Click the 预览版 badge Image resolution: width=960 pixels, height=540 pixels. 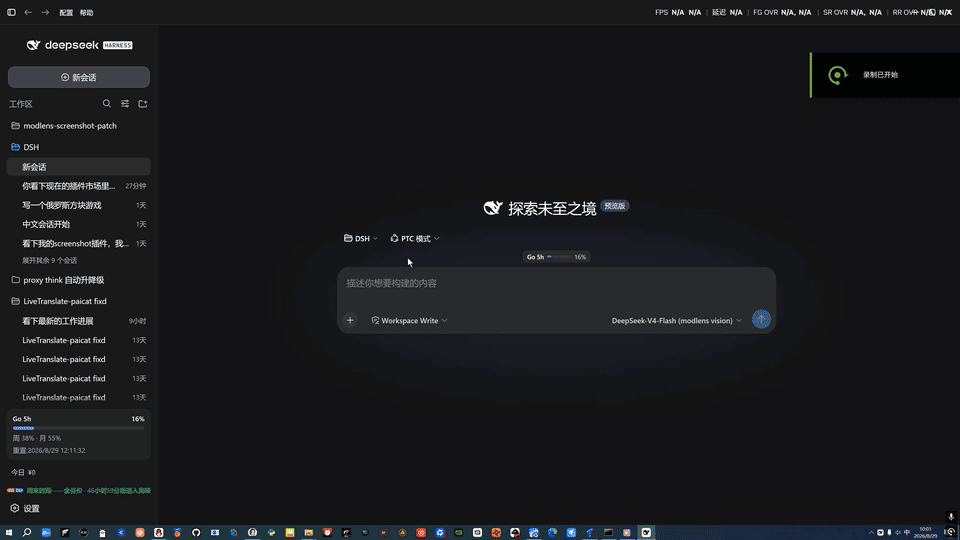(615, 206)
